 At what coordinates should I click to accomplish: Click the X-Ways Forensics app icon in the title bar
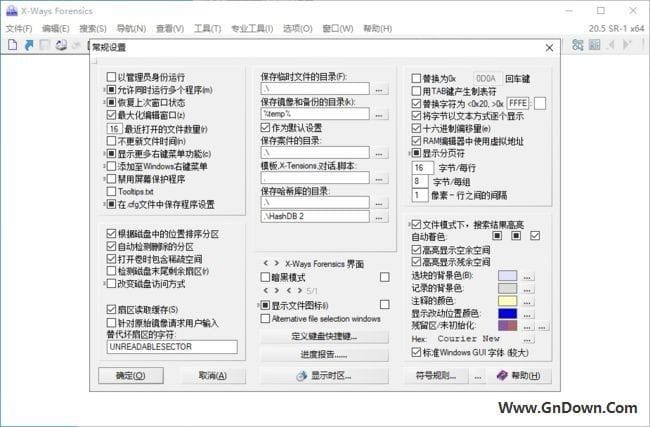12,11
